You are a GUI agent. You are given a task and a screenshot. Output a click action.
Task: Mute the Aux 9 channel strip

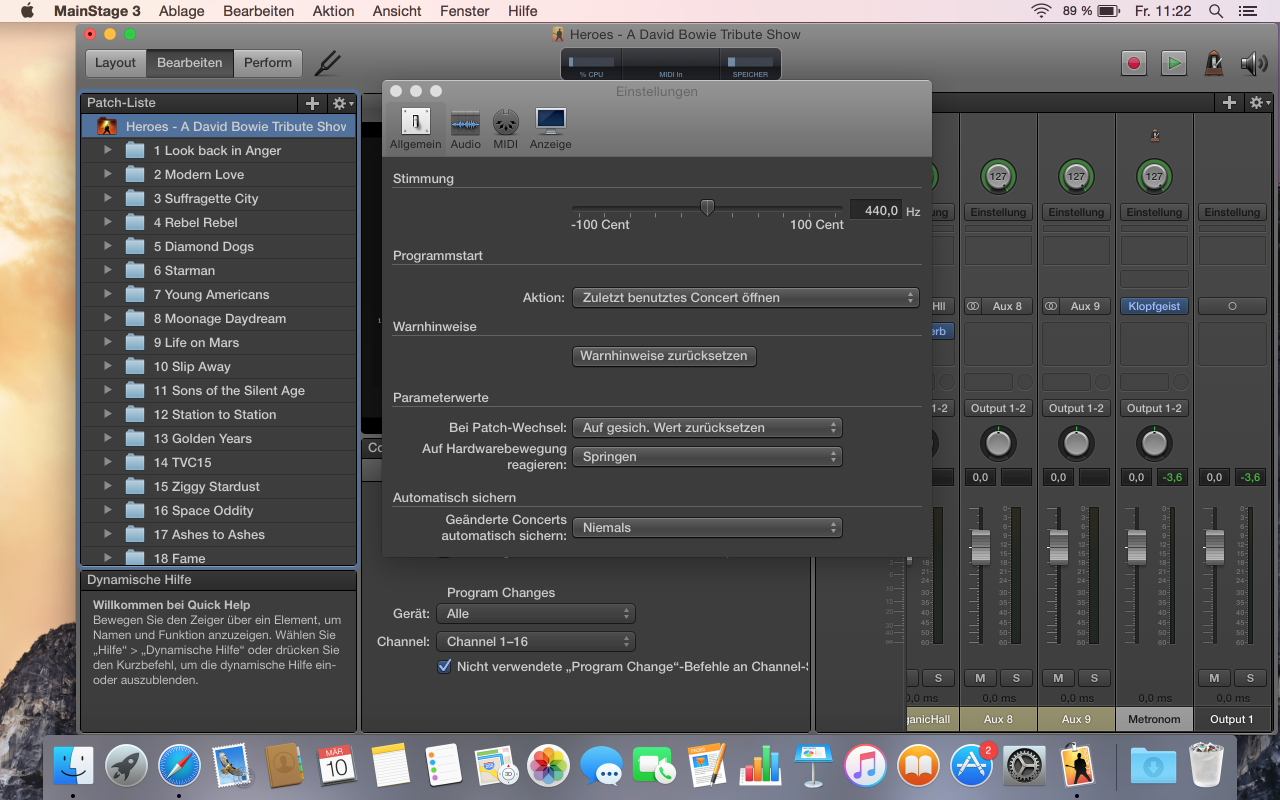tap(1058, 678)
